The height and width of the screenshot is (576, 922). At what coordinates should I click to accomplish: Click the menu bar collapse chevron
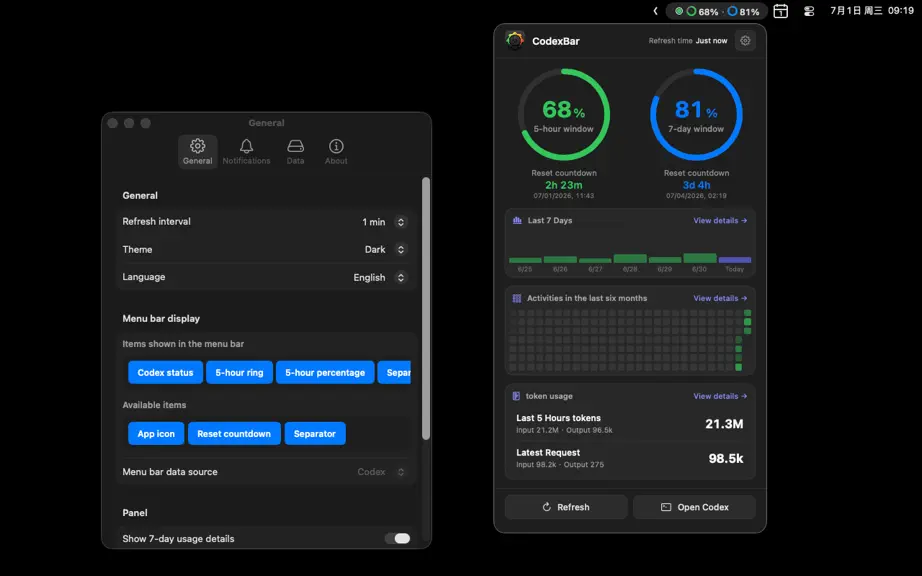656,11
